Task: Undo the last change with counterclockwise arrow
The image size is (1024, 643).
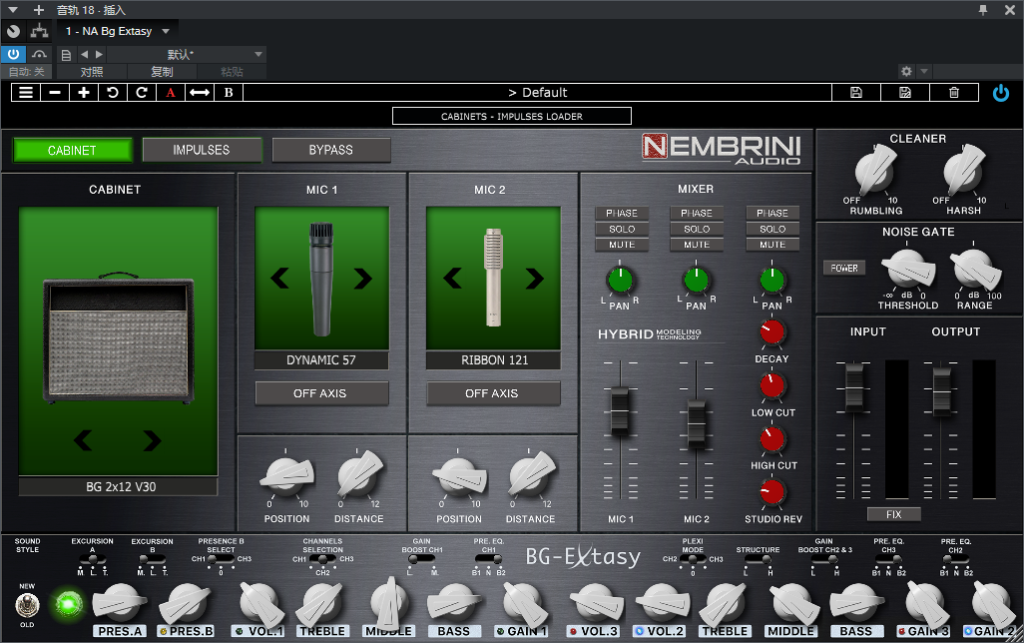Action: (112, 93)
